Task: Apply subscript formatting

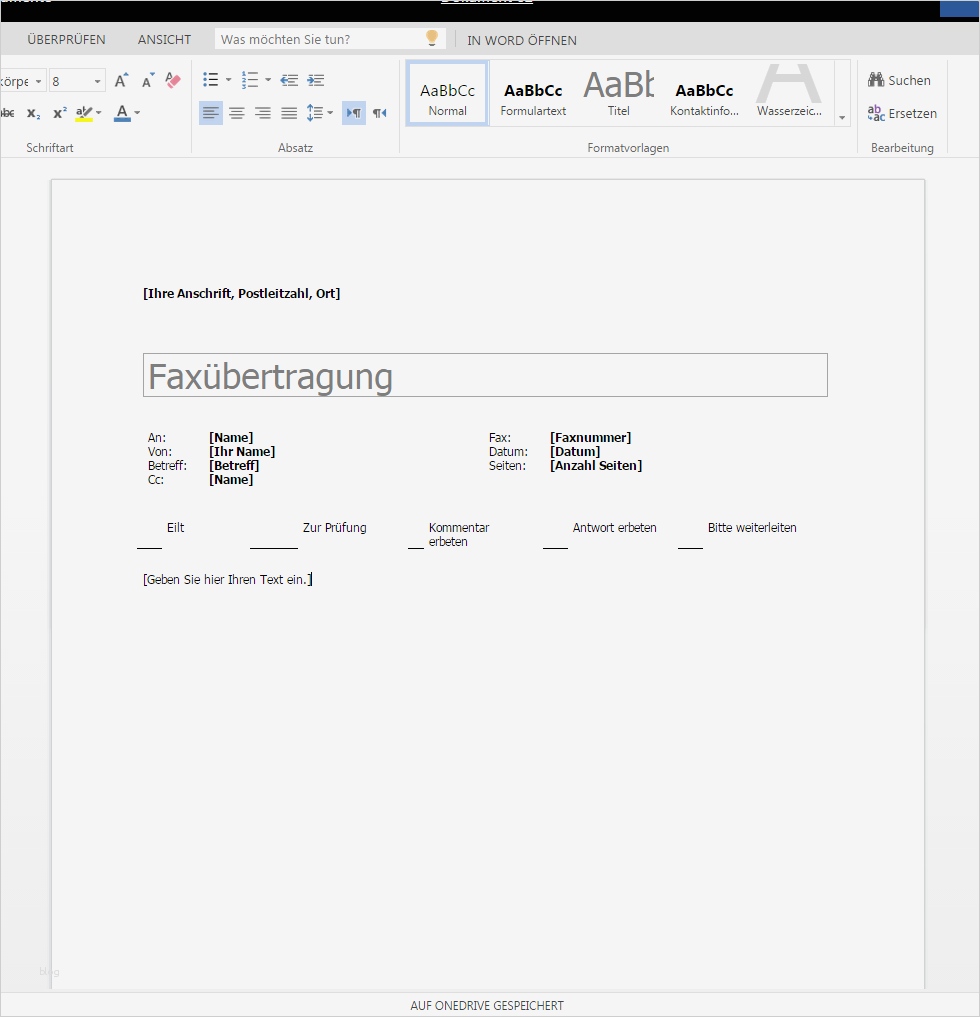Action: pos(33,113)
